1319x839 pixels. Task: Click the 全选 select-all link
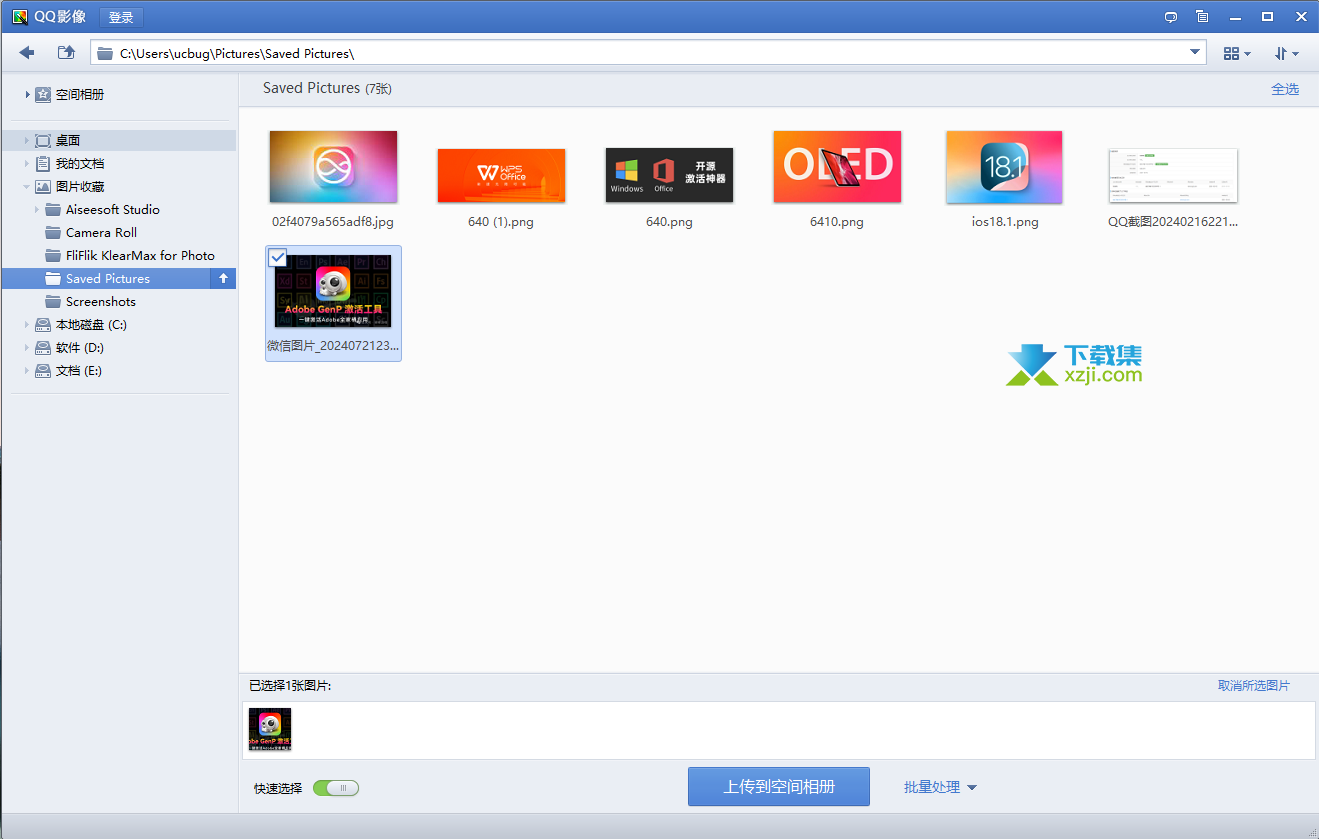pyautogui.click(x=1285, y=89)
